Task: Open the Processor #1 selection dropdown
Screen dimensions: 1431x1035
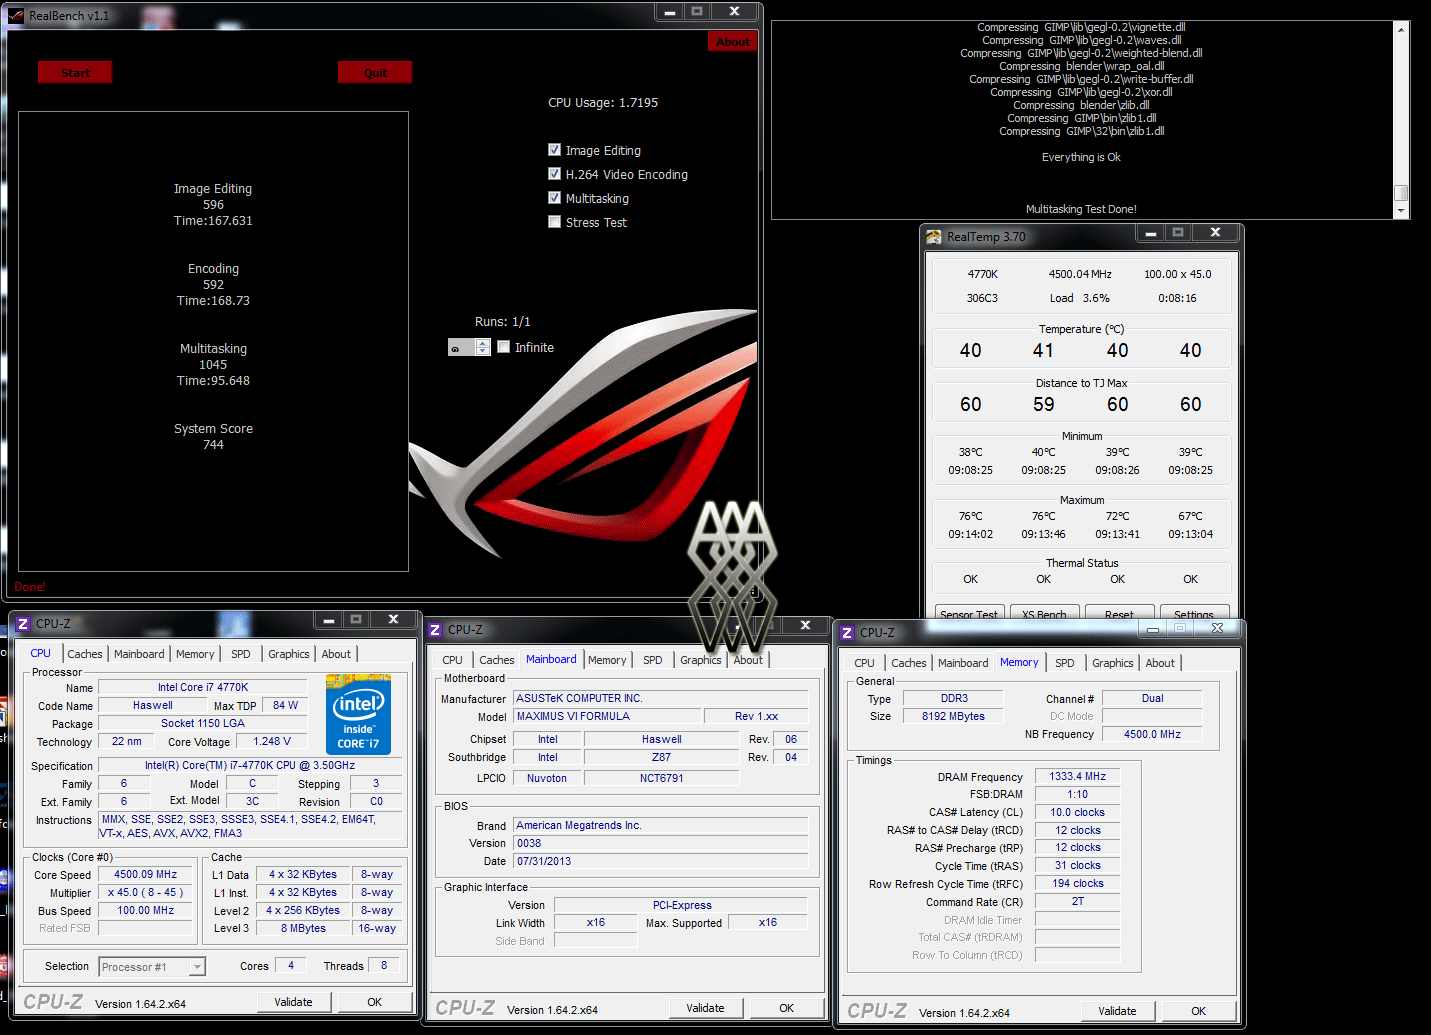Action: click(197, 967)
